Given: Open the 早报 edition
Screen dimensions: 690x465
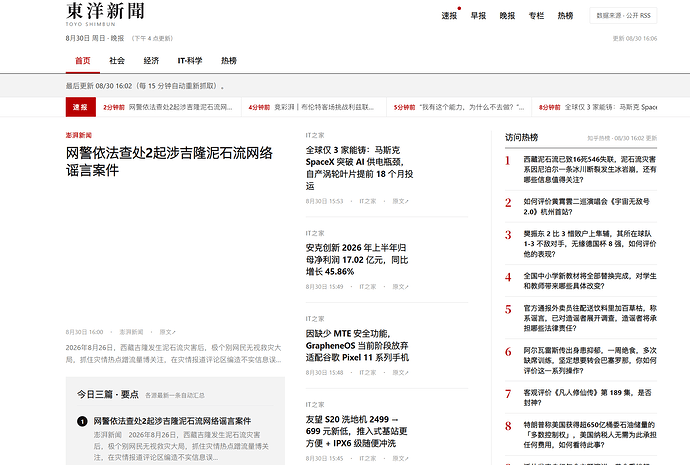Looking at the screenshot, I should coord(478,16).
